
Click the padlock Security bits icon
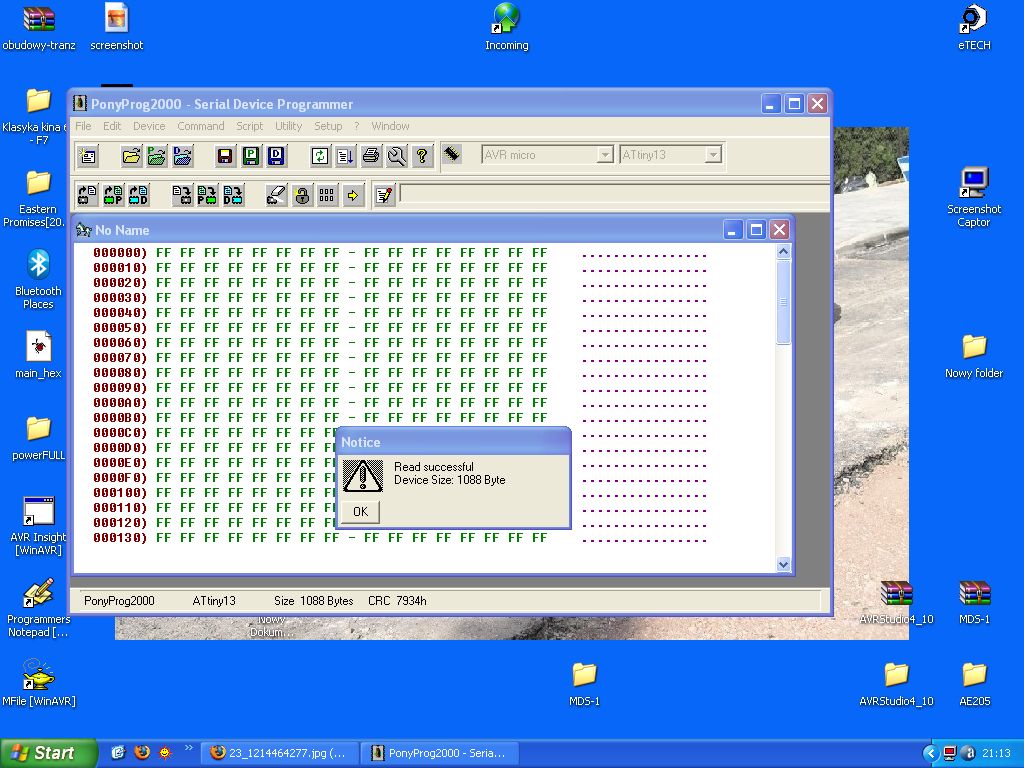tap(302, 195)
